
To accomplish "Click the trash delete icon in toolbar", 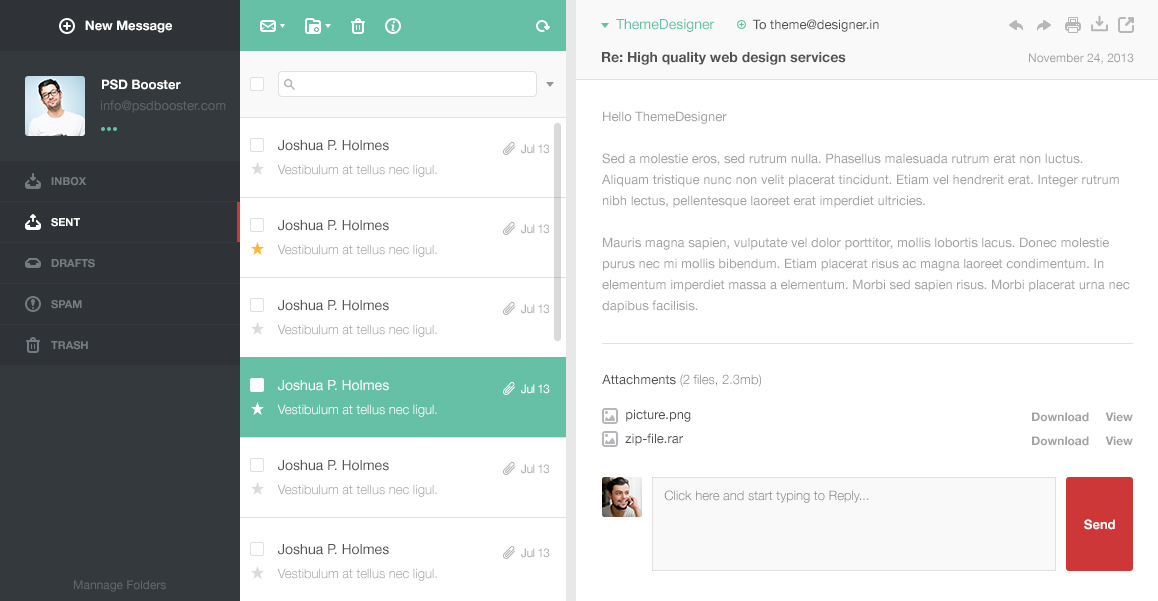I will [358, 26].
